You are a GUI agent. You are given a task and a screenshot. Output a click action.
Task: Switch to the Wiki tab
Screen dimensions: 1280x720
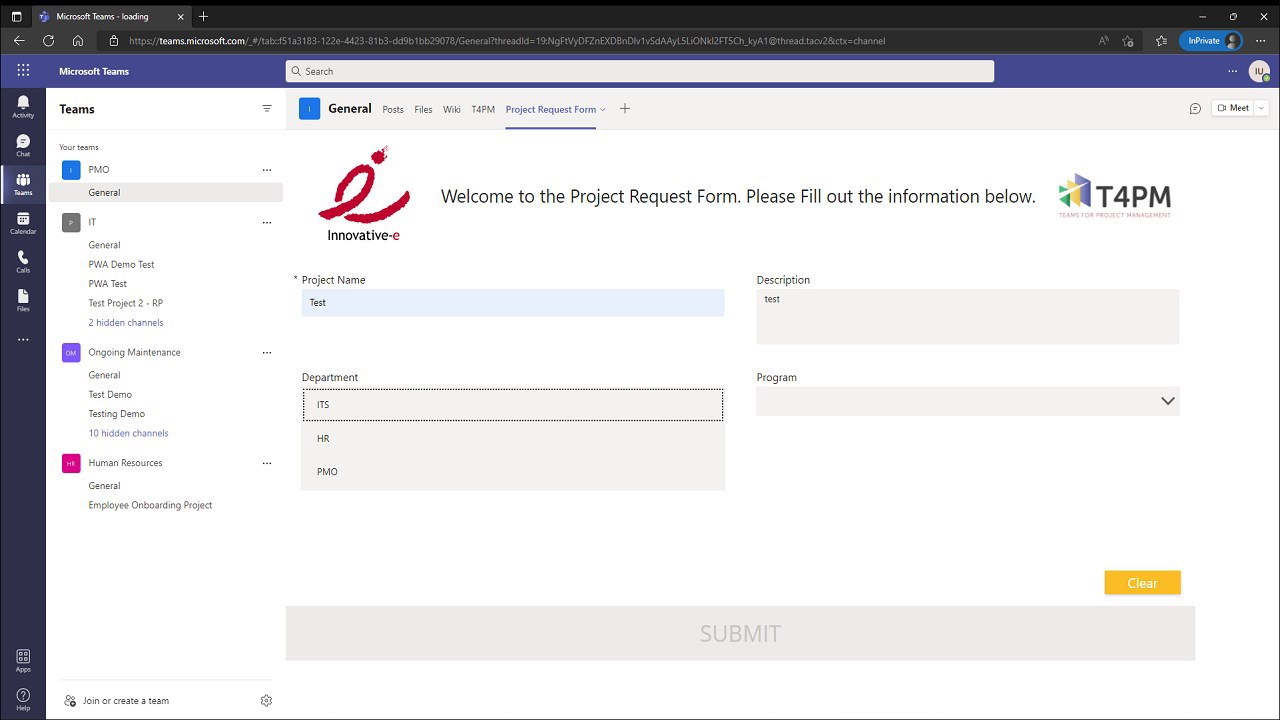pyautogui.click(x=452, y=110)
